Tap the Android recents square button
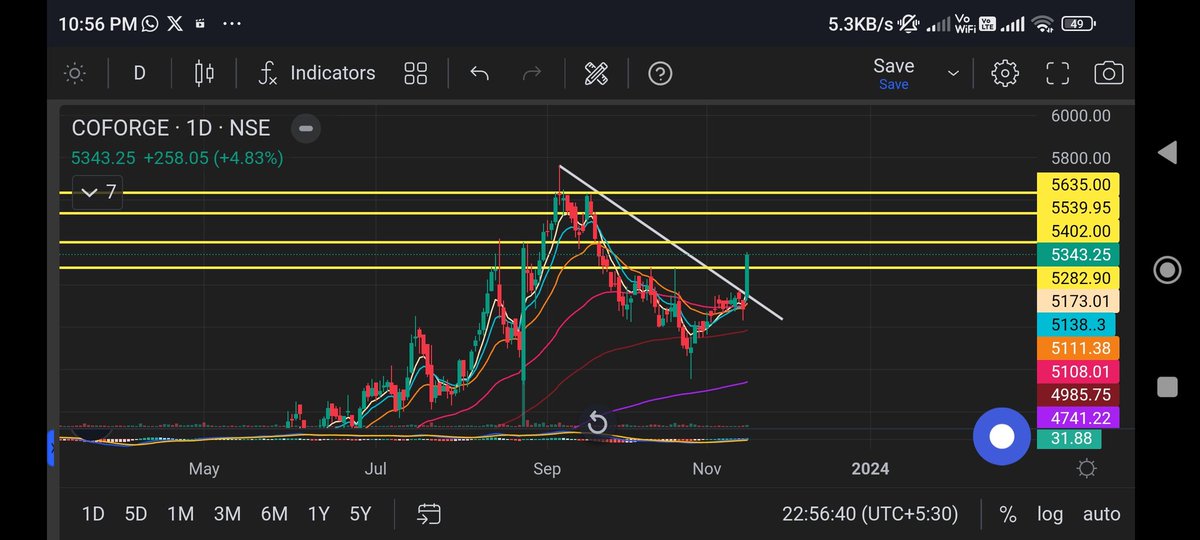Image resolution: width=1200 pixels, height=540 pixels. (1167, 387)
